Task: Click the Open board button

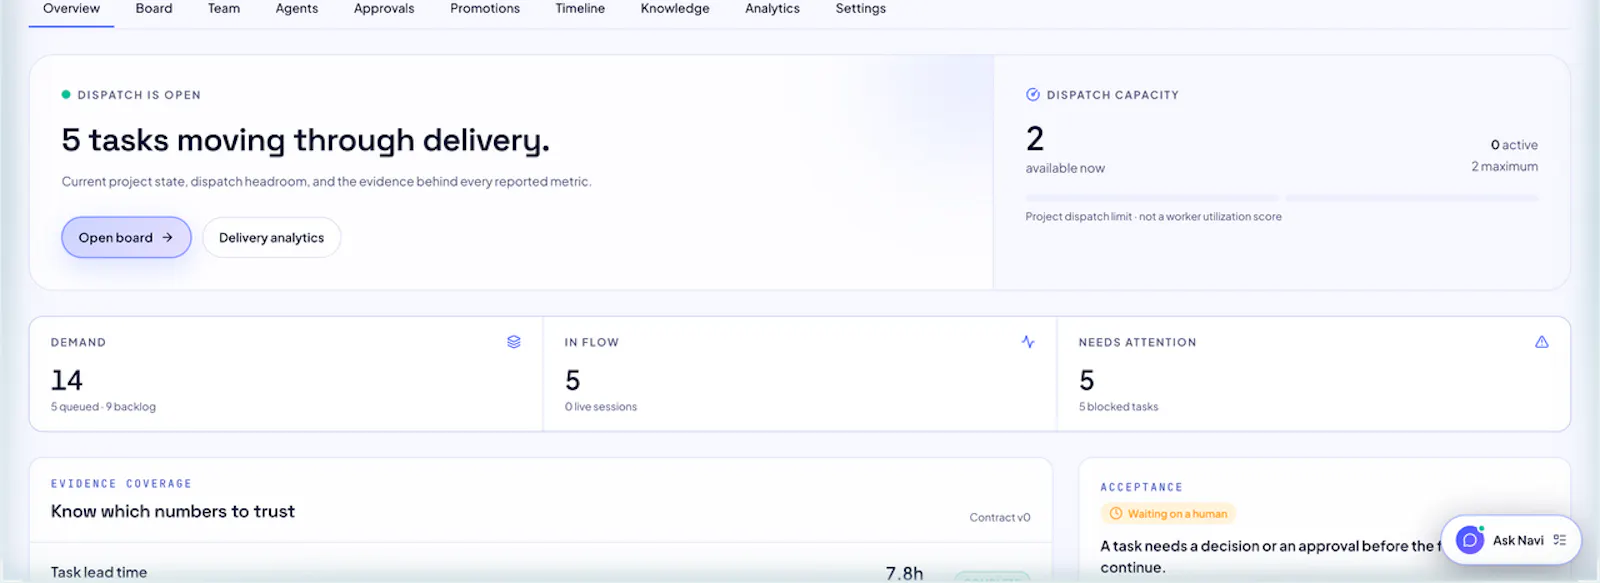Action: (x=126, y=237)
